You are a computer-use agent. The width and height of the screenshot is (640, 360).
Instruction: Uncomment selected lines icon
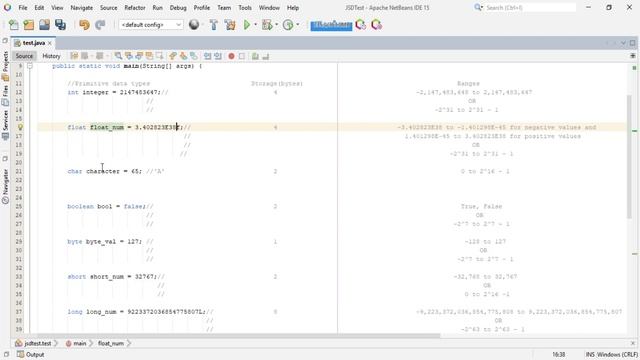point(266,56)
